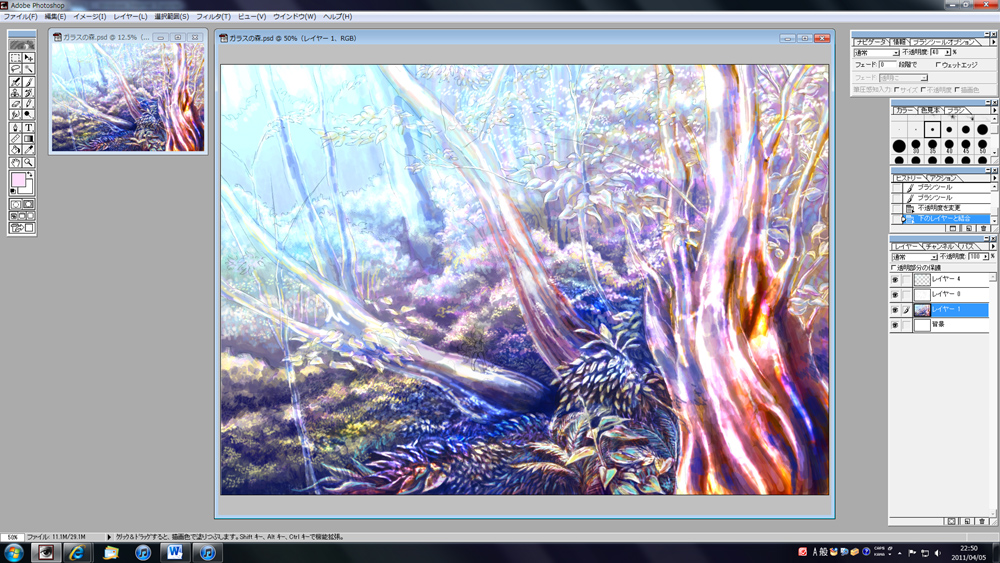Create new layer from Layers panel bottom
1000x563 pixels.
[967, 522]
